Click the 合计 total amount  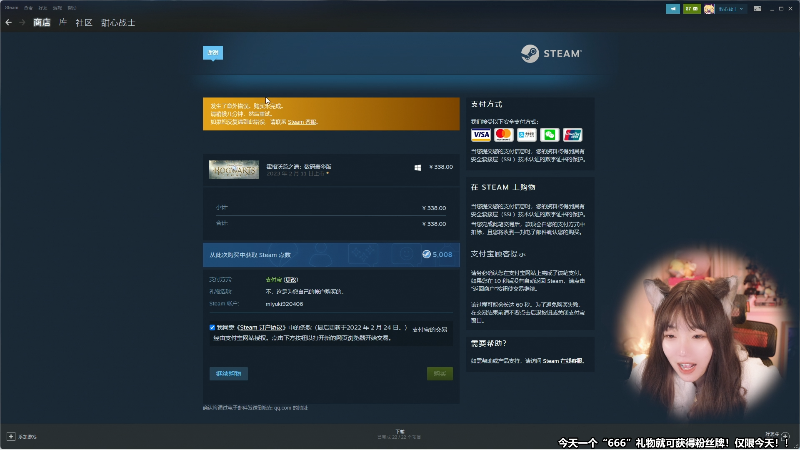pyautogui.click(x=434, y=223)
